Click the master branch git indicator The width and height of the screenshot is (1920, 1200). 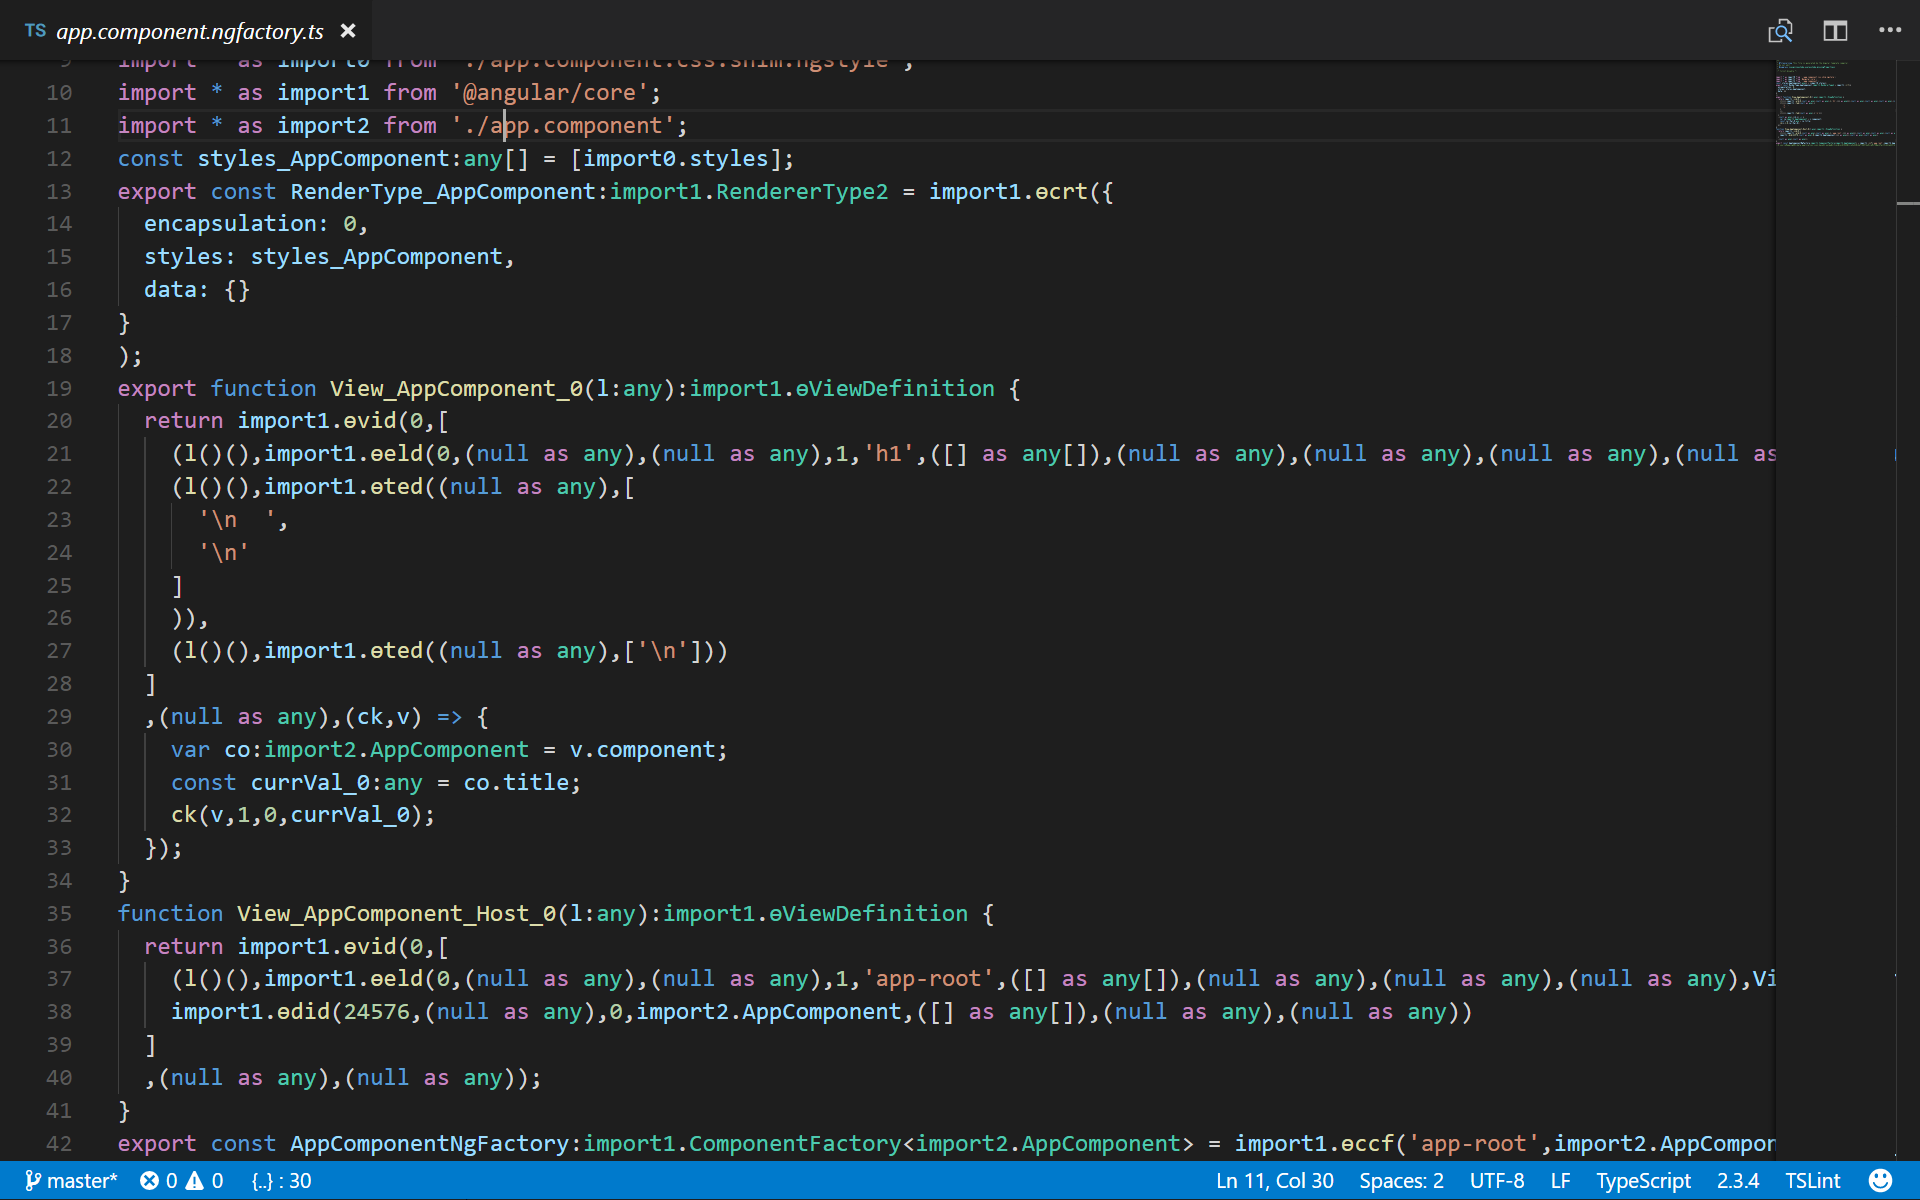pyautogui.click(x=71, y=1181)
